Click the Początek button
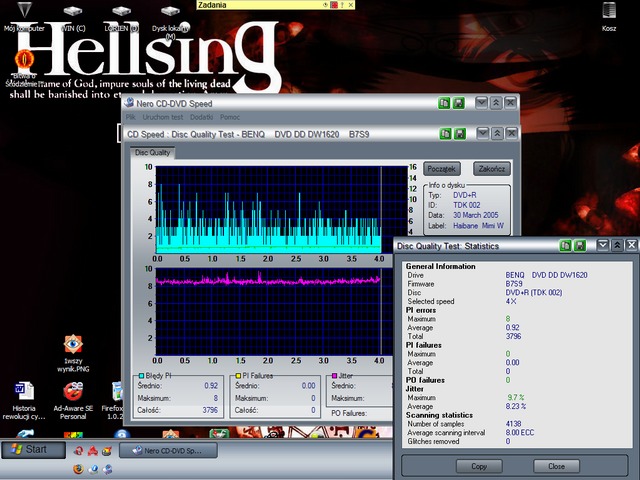Viewport: 640px width, 480px height. coord(442,169)
